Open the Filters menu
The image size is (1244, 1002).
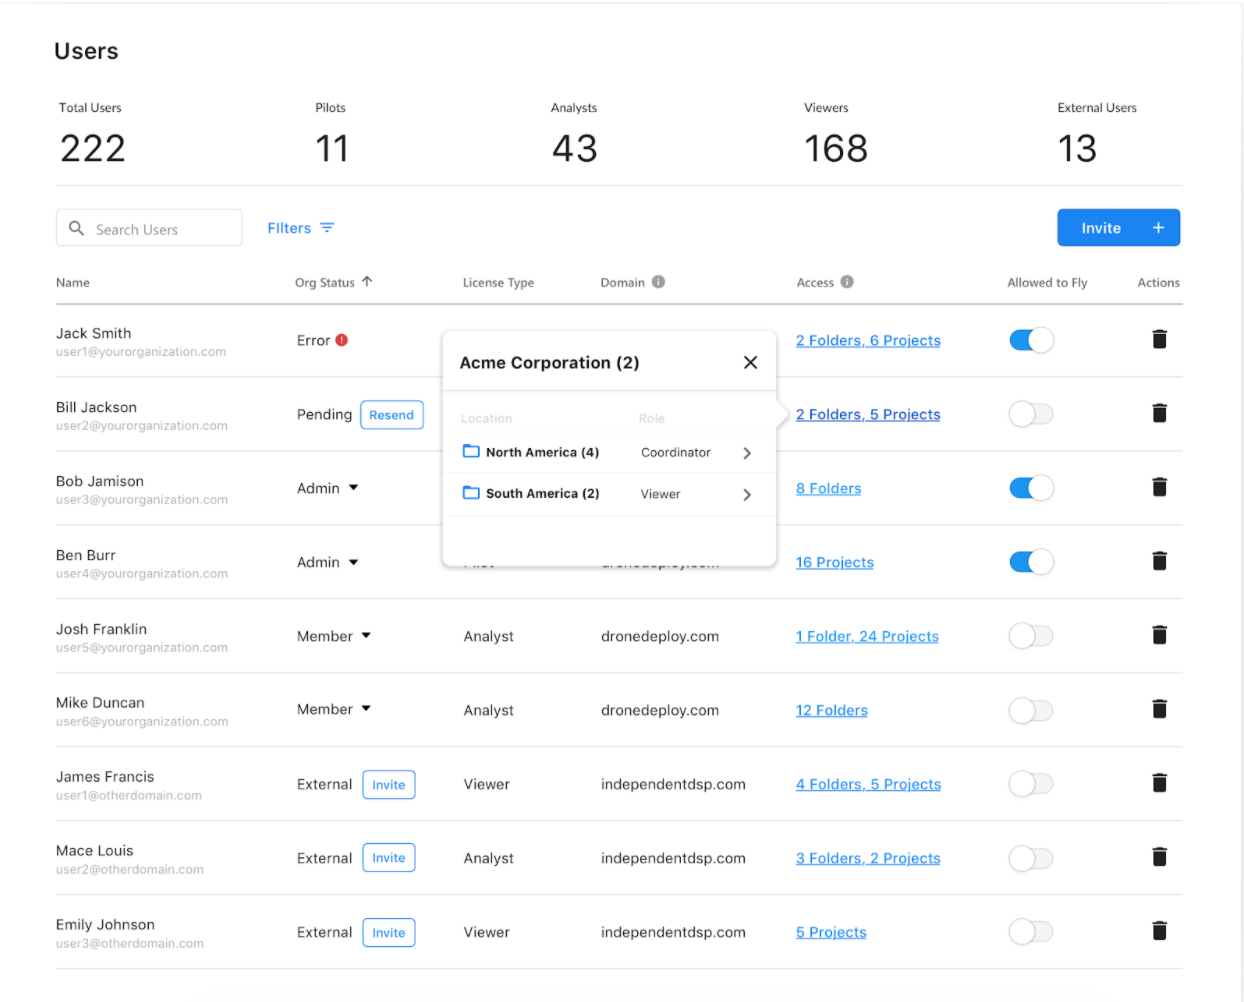[x=301, y=228]
